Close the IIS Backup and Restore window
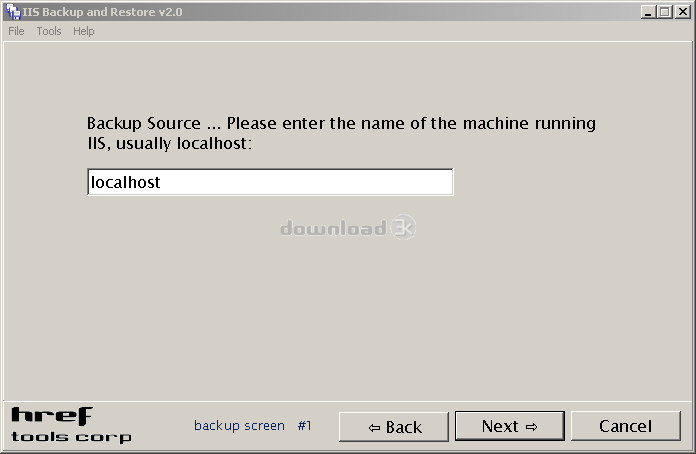The image size is (696, 454). coord(682,12)
